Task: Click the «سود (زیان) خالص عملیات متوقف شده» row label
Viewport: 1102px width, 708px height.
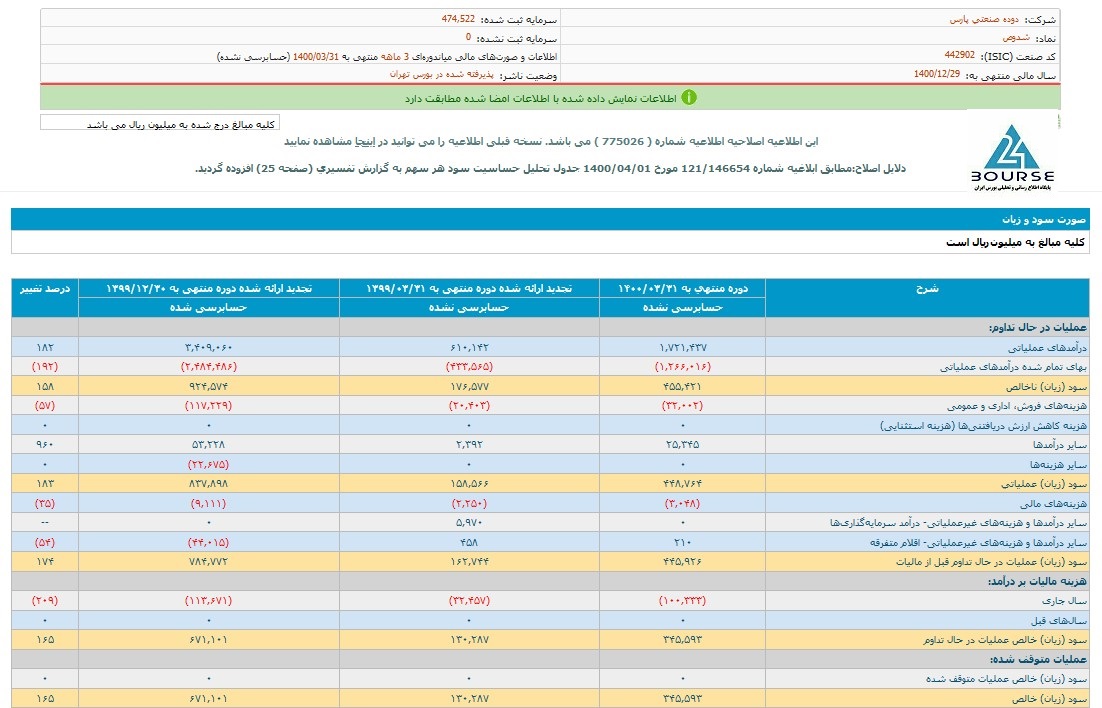Action: [1006, 679]
